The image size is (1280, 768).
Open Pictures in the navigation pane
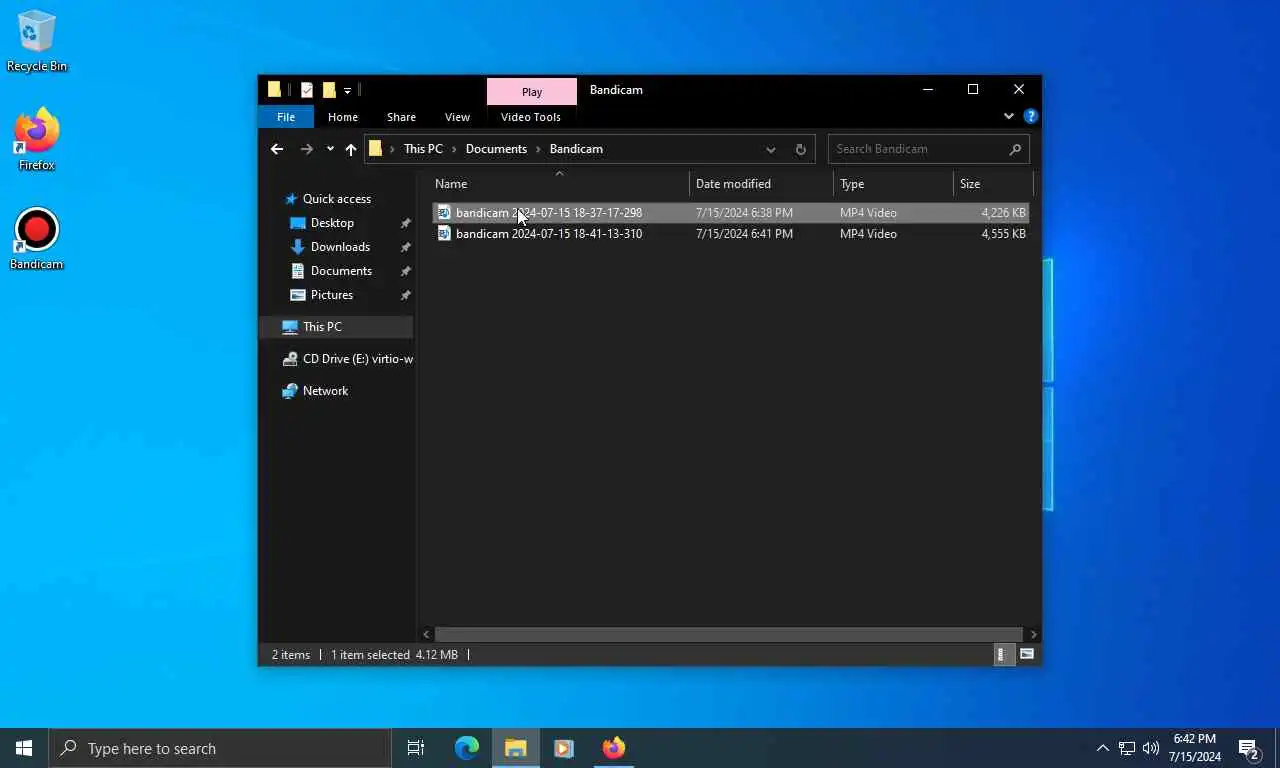(x=332, y=295)
